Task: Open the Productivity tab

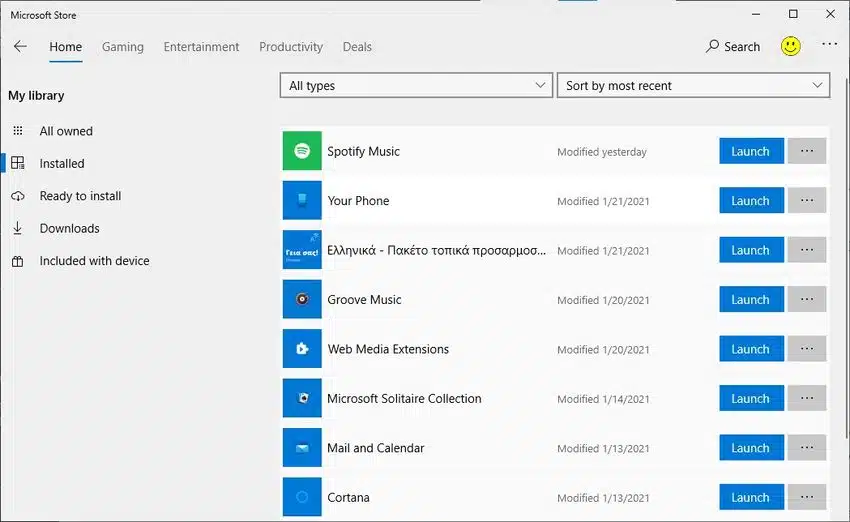Action: point(291,47)
